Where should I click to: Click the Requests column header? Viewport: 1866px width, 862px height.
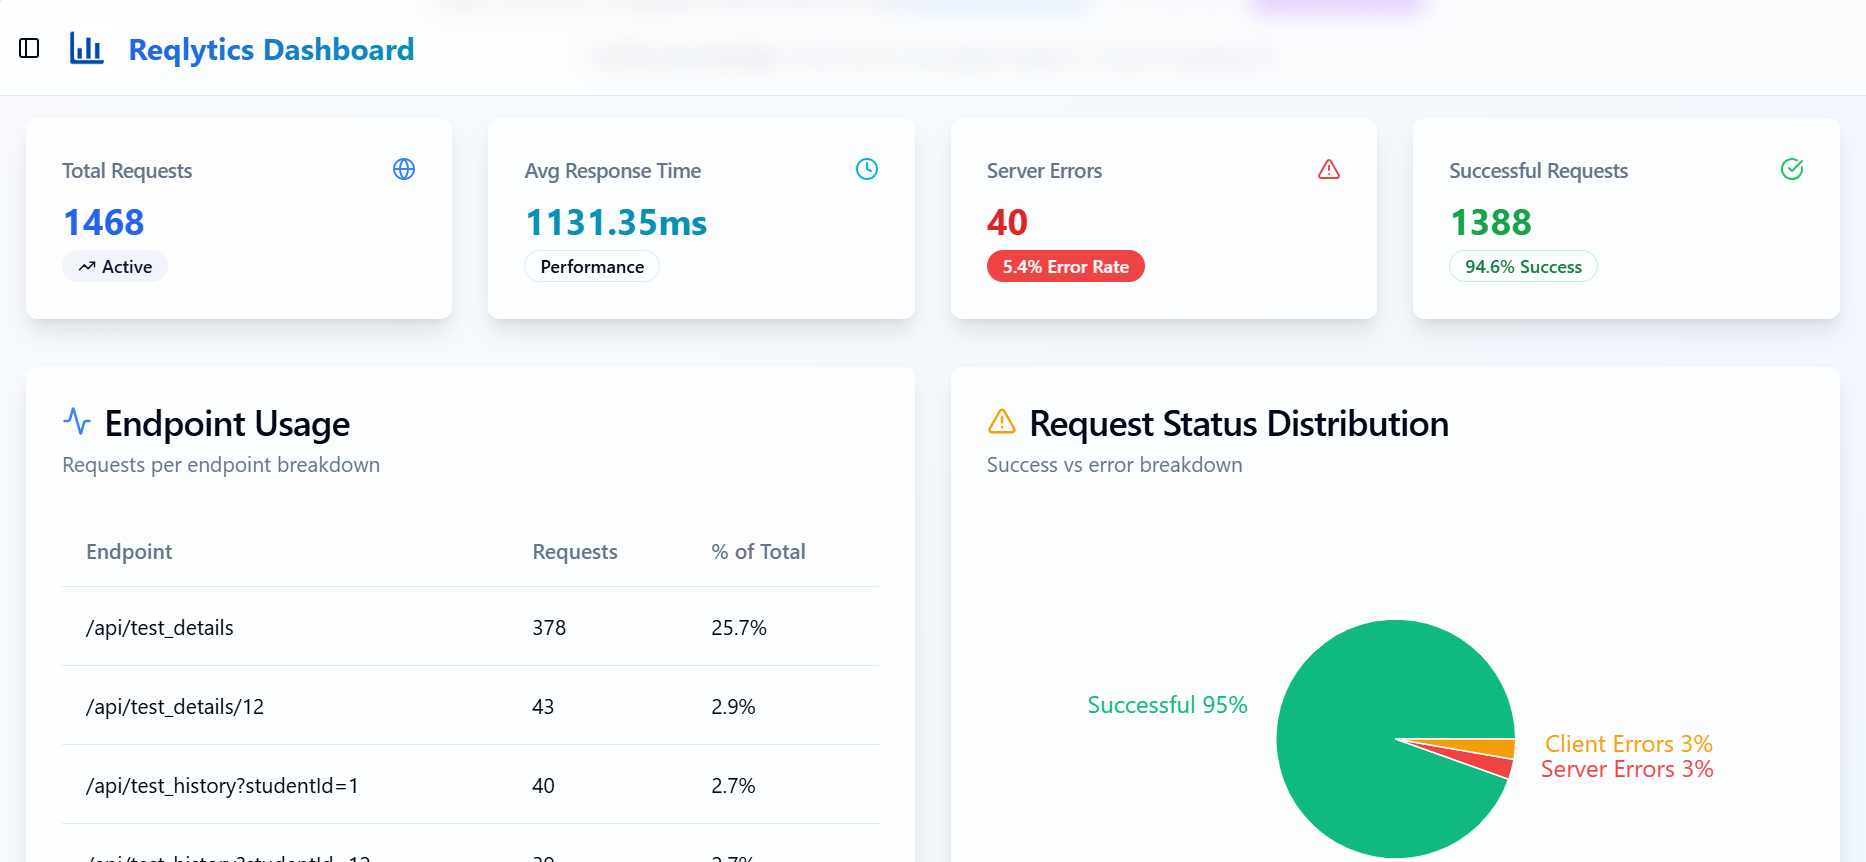pos(575,552)
